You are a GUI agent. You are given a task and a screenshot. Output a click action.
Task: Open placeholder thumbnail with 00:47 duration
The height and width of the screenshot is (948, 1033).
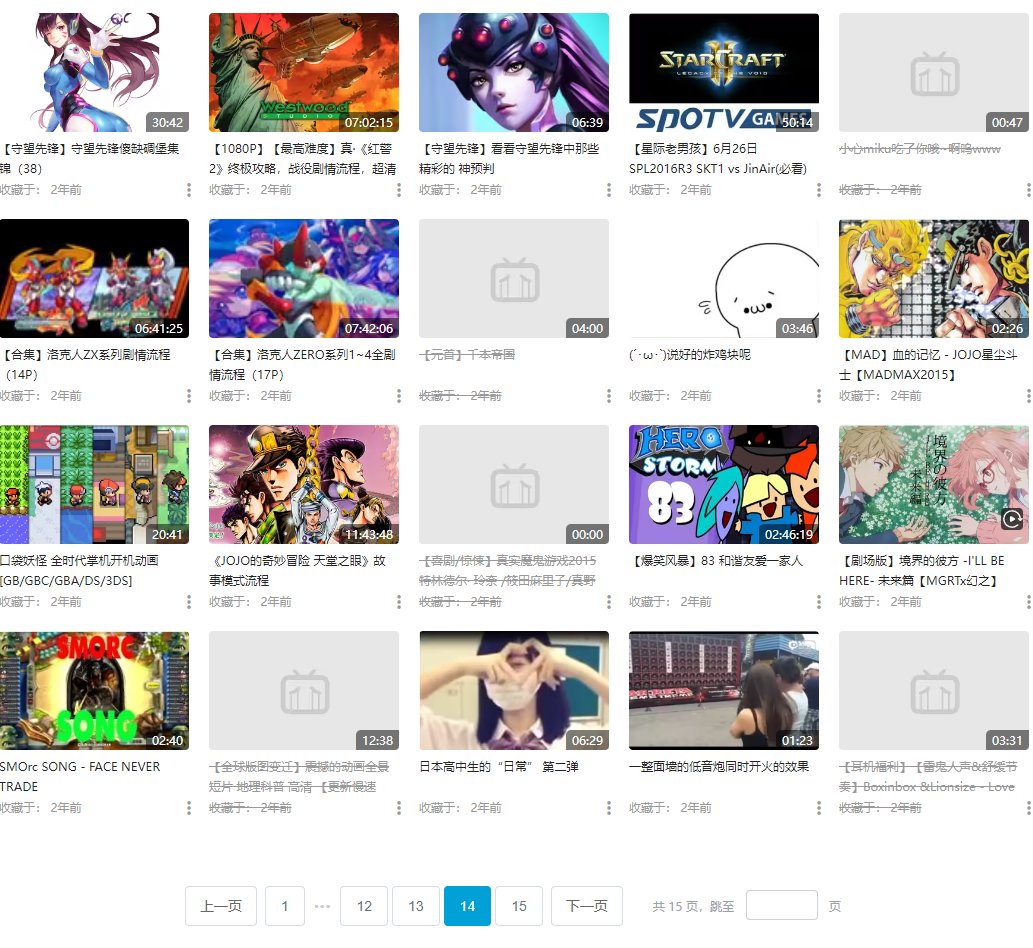coord(934,72)
